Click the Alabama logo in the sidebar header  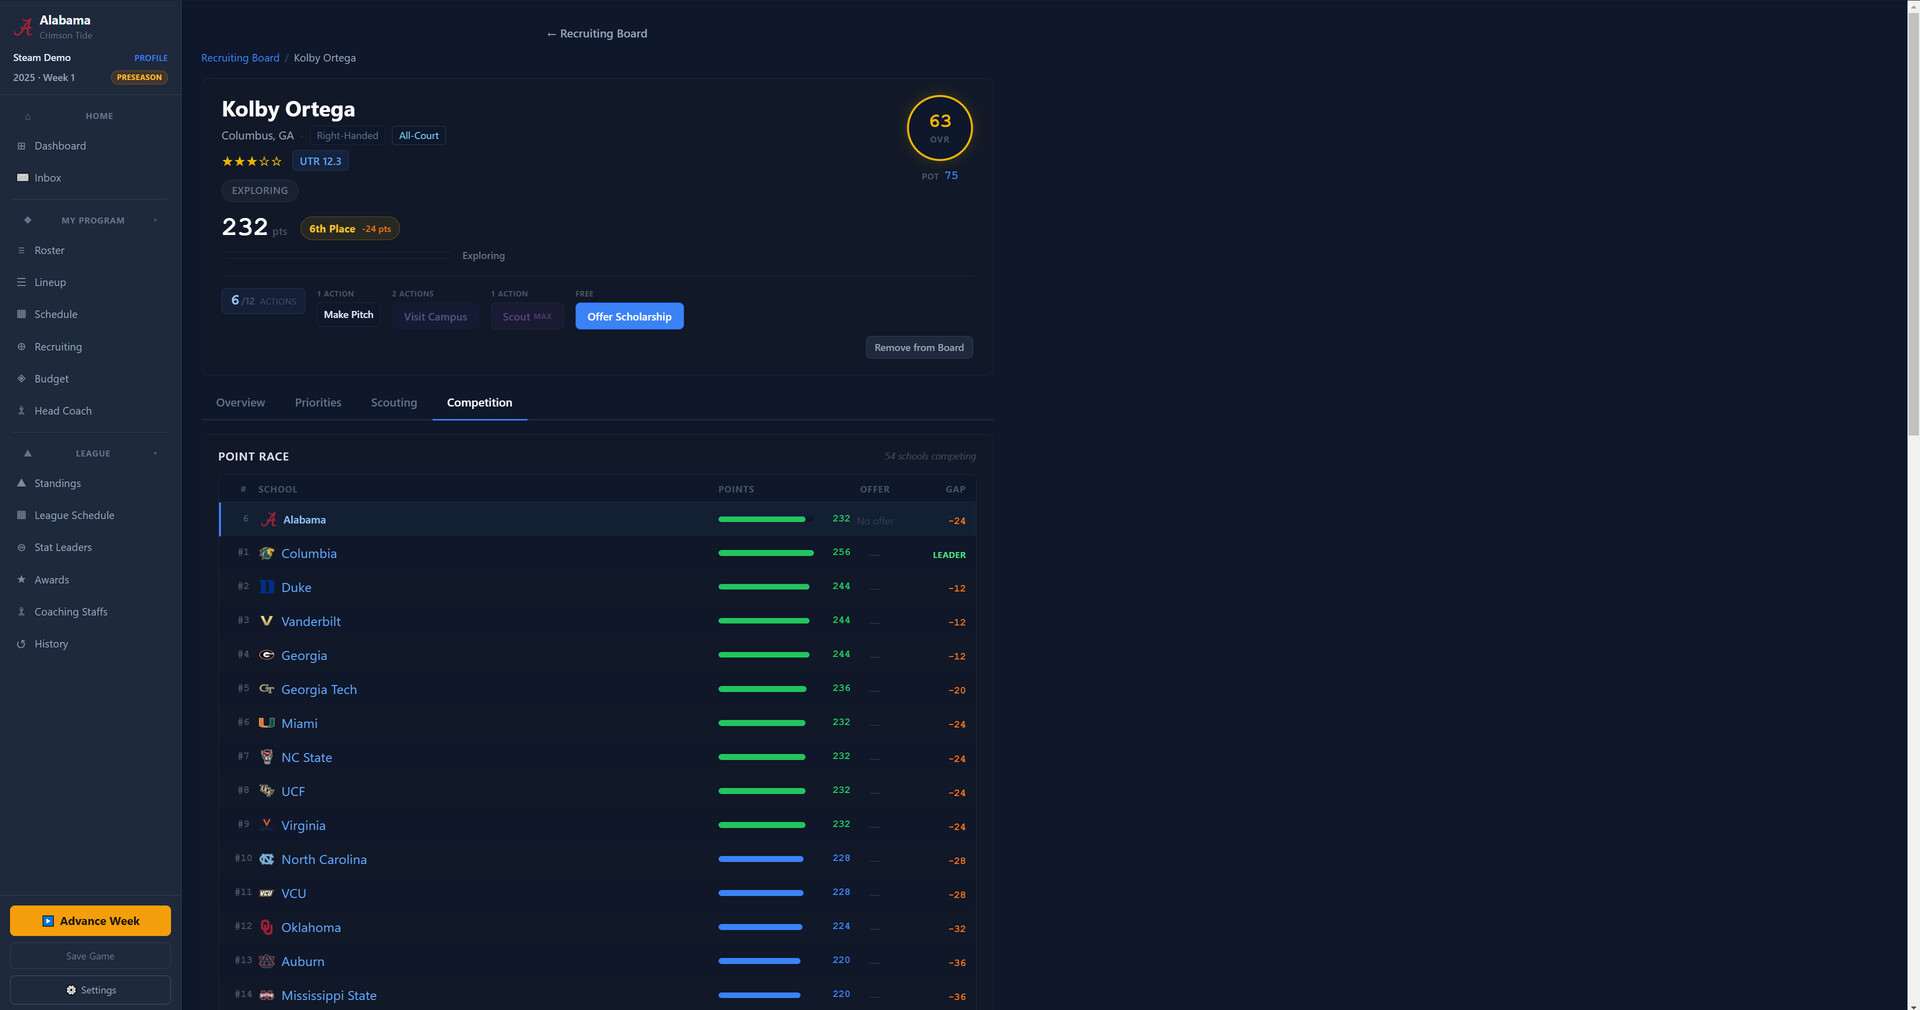23,27
